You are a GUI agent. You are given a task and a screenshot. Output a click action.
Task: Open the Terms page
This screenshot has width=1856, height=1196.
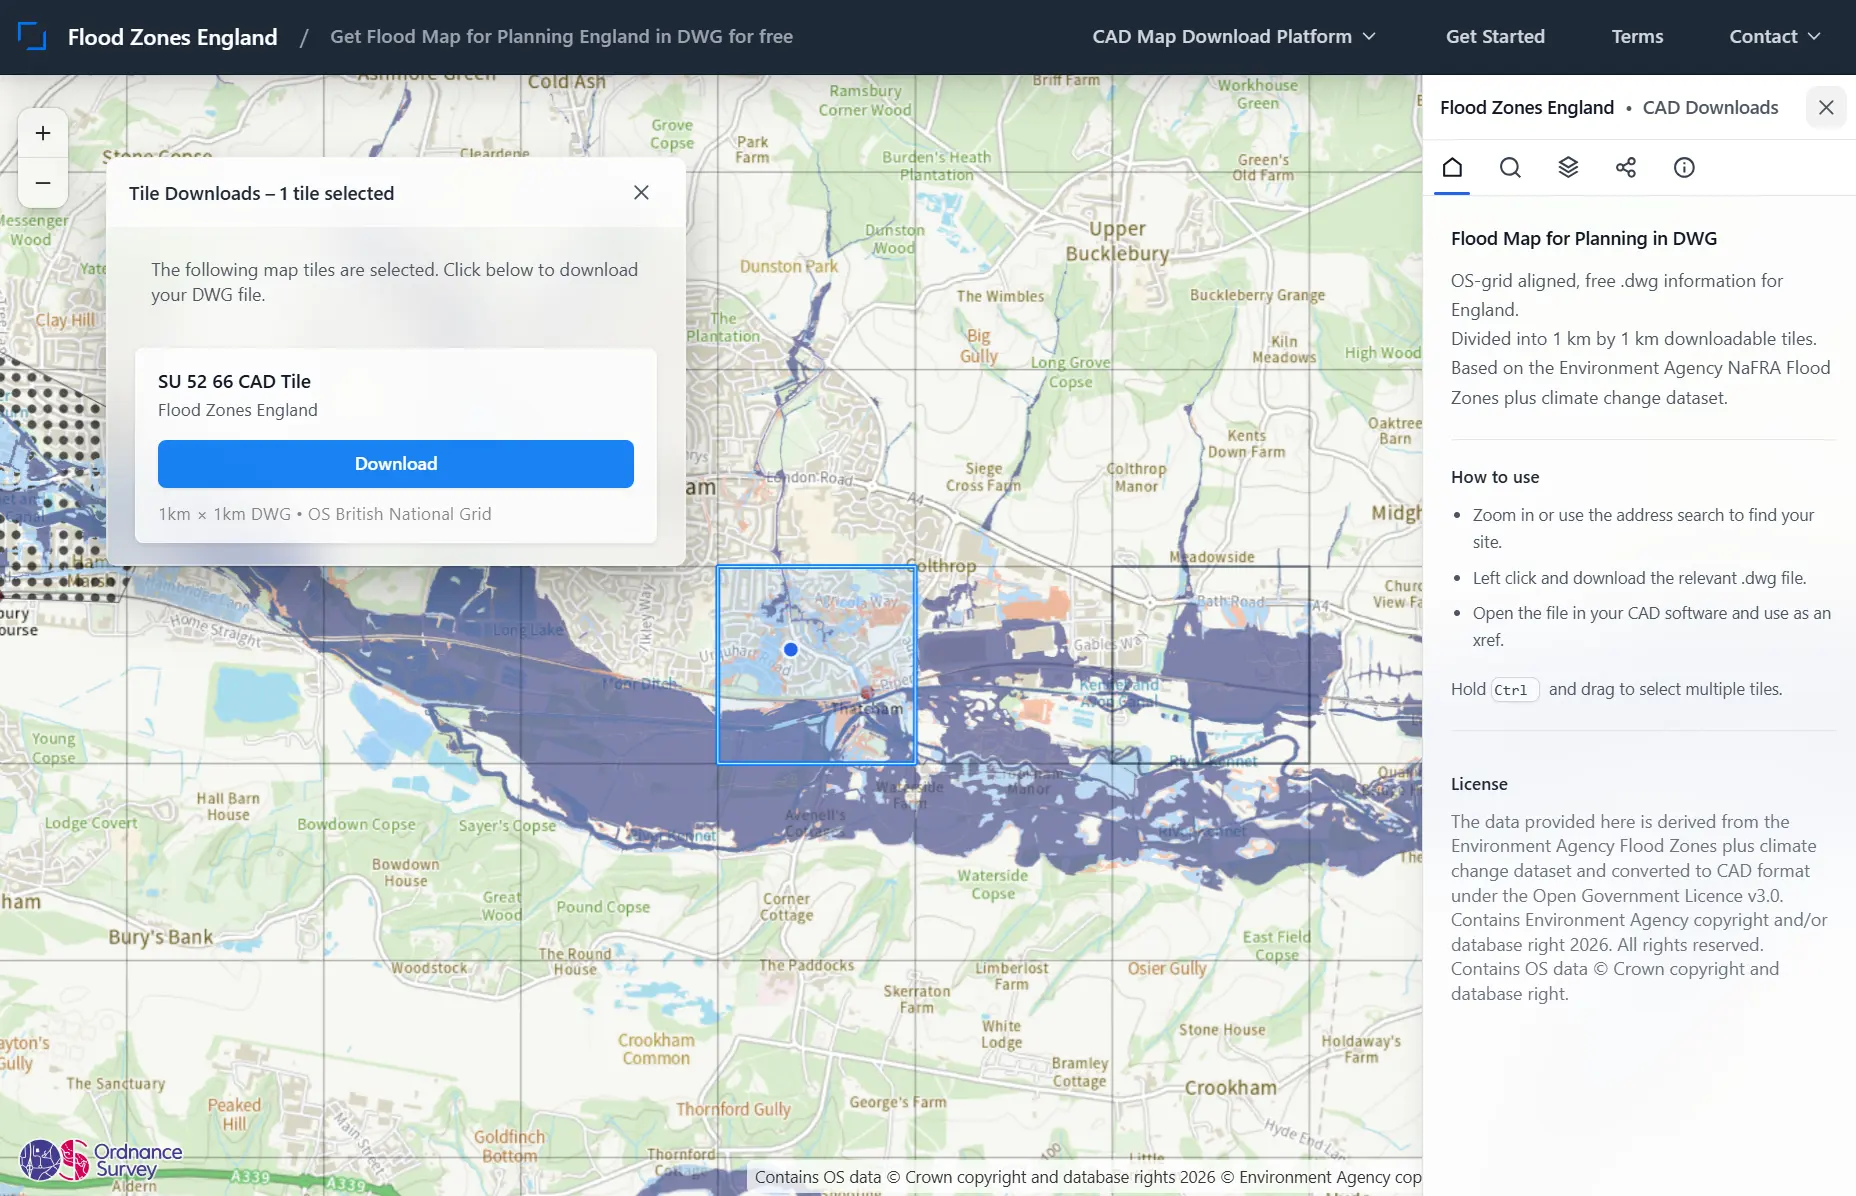(x=1637, y=37)
